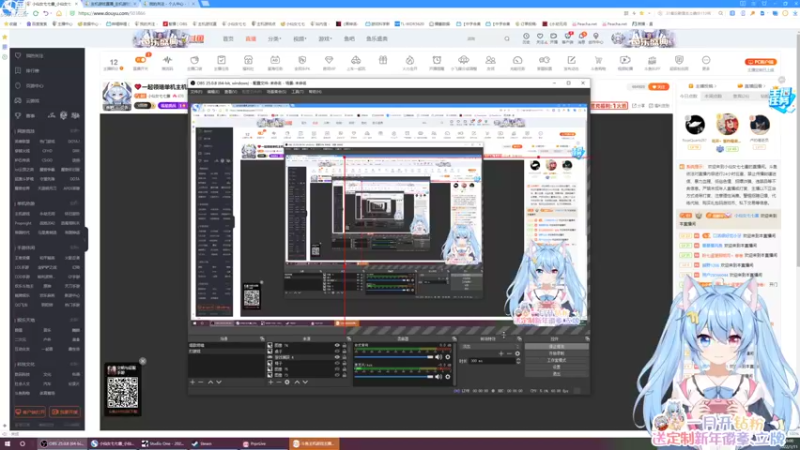Open the OBS 查看 menu
800x450 pixels.
click(x=231, y=92)
